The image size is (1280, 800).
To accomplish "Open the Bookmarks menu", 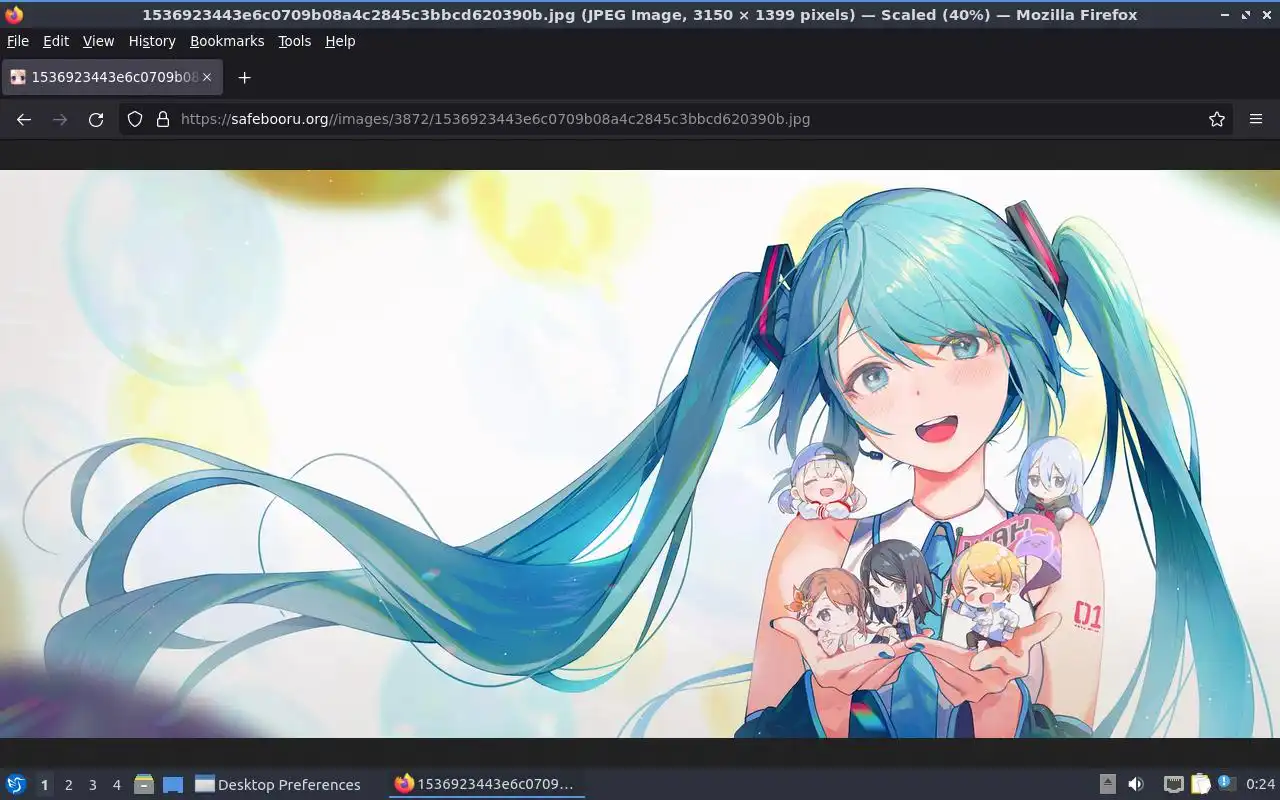I will (x=227, y=41).
